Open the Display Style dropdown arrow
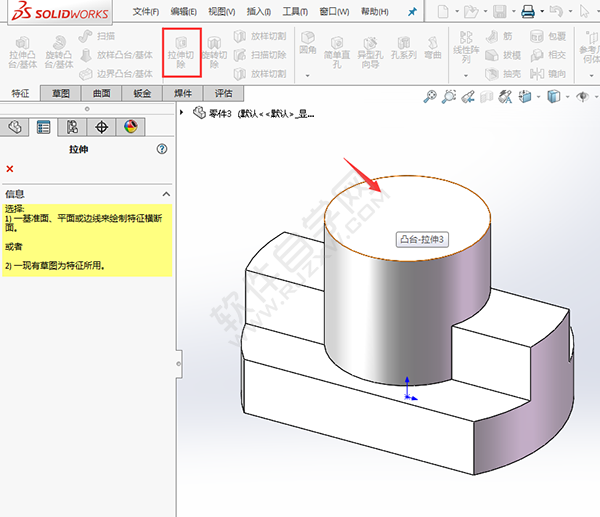The width and height of the screenshot is (600, 517). click(x=567, y=97)
